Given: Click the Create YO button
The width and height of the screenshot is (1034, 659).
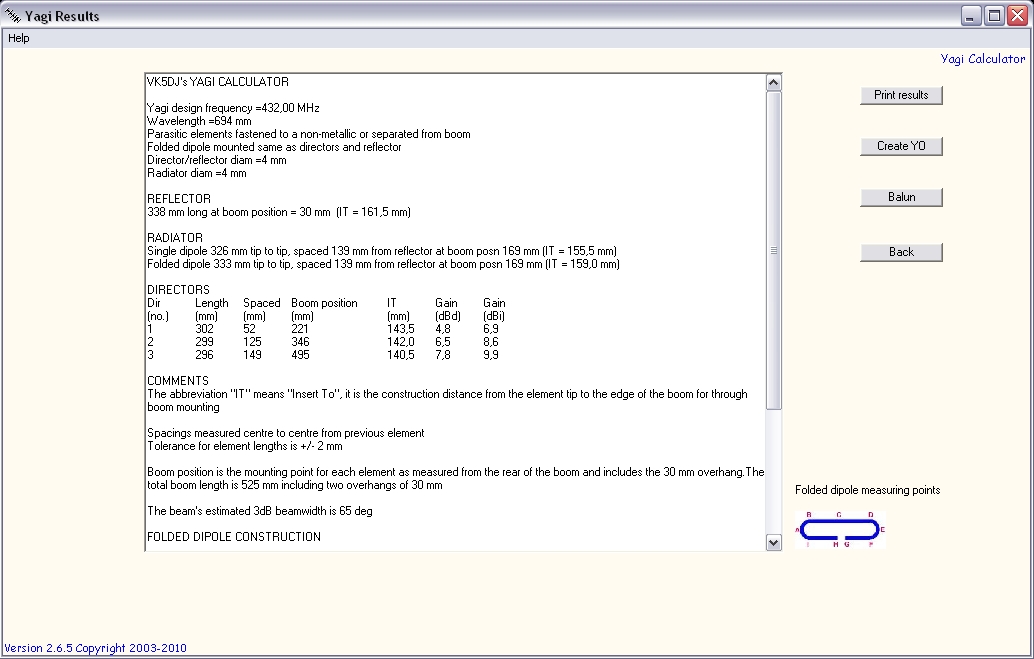Looking at the screenshot, I should pos(901,146).
